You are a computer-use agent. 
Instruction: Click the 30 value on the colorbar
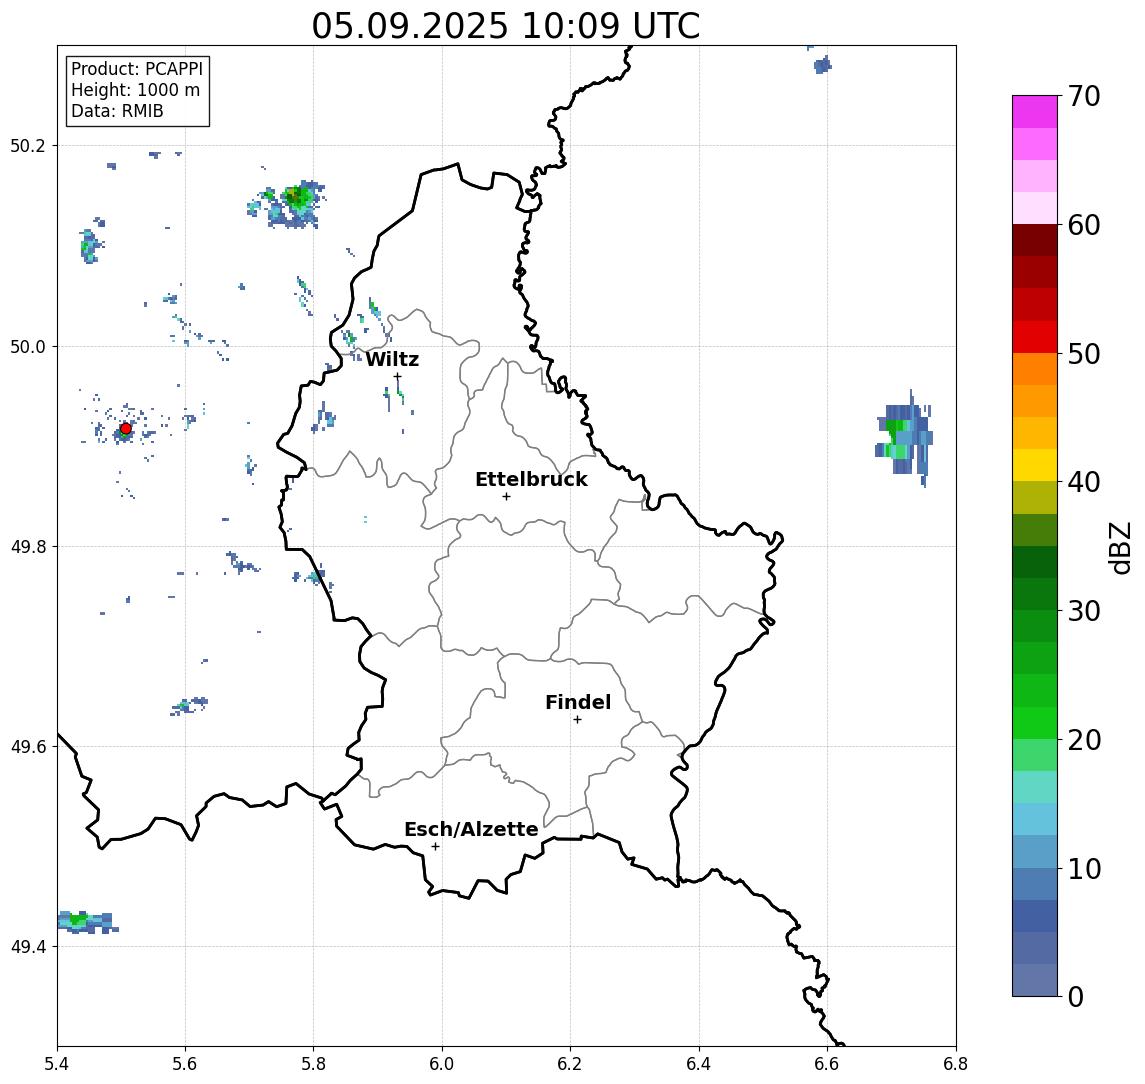(x=1084, y=611)
